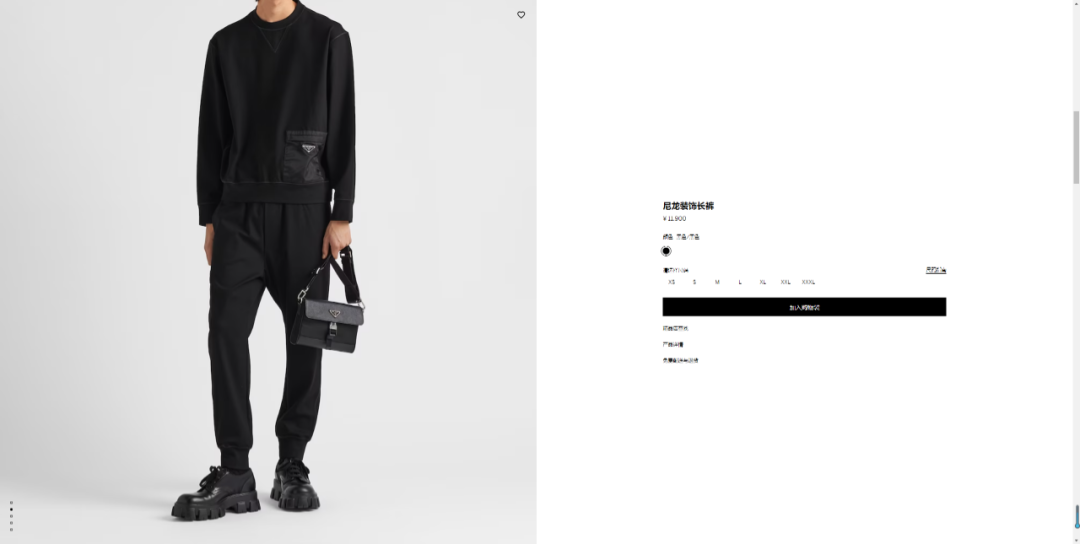Screen dimensions: 1080x544
Task: Expand the first product details section
Action: [x=675, y=328]
